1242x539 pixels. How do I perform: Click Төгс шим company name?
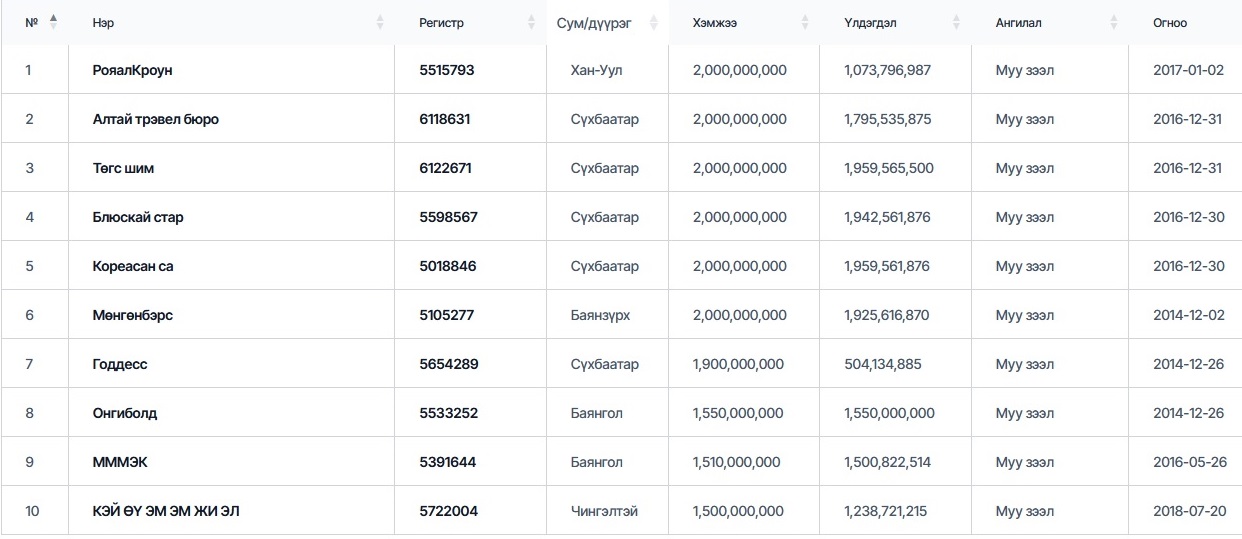tap(123, 168)
